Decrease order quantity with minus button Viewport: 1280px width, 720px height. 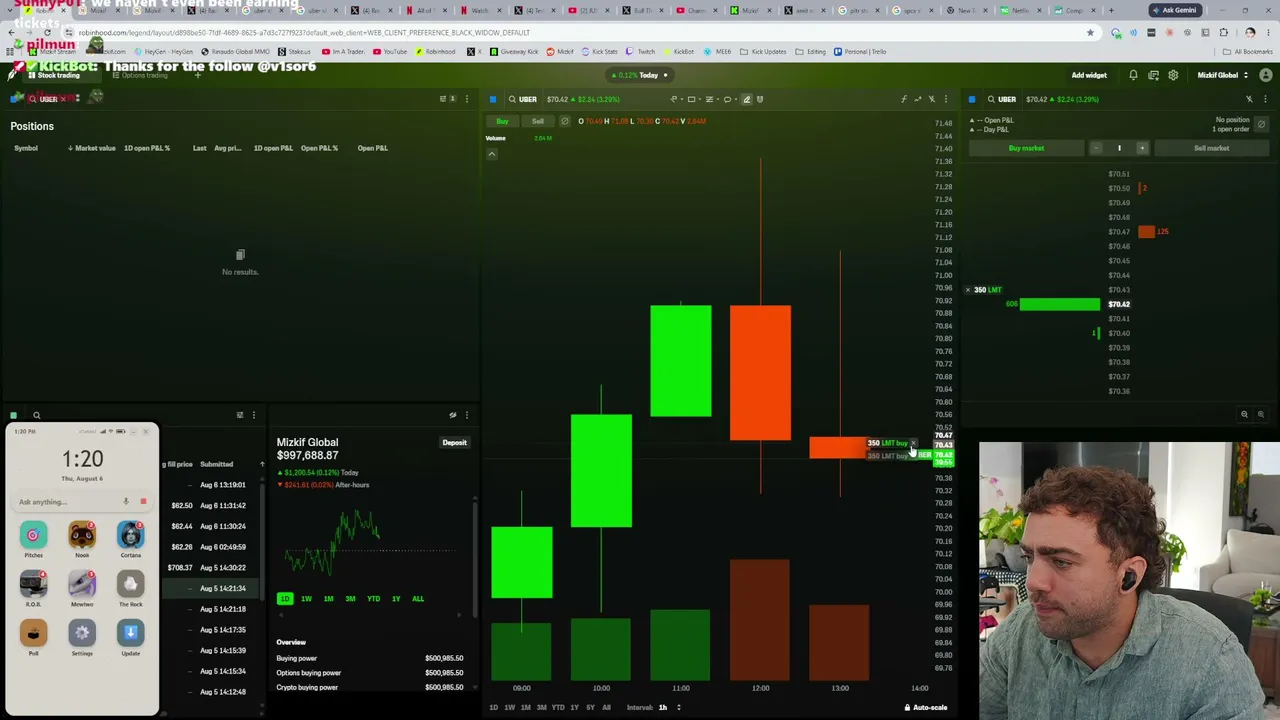[1096, 148]
